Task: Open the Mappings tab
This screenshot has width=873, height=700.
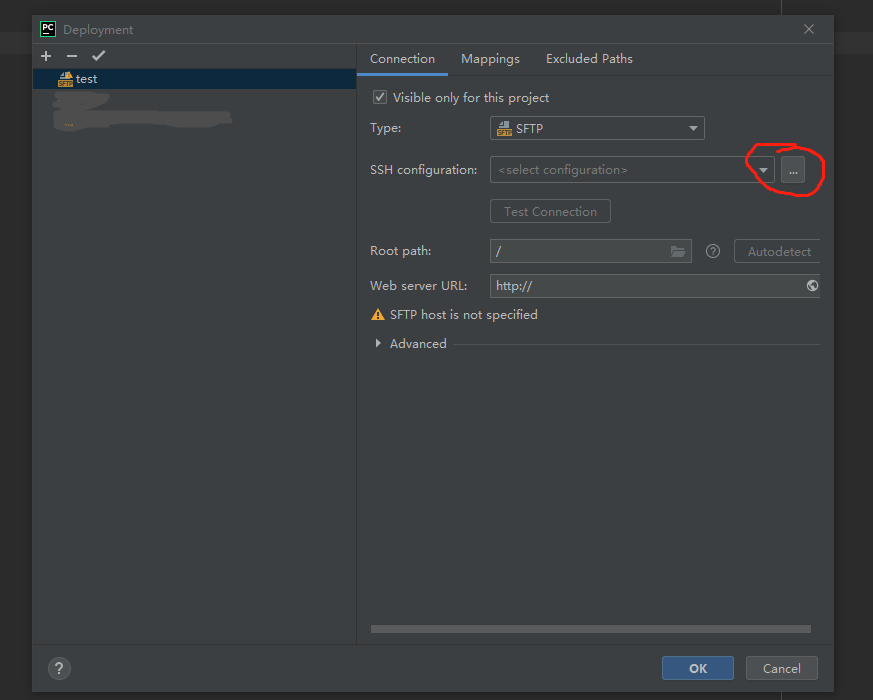Action: click(x=490, y=59)
